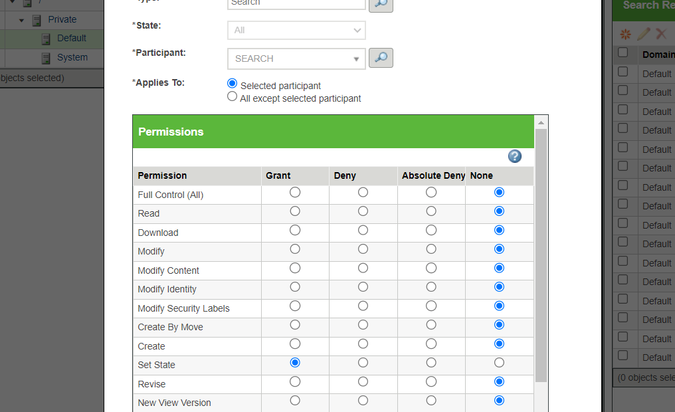The width and height of the screenshot is (675, 412).
Task: Open the Participant SEARCH dropdown
Action: click(296, 58)
